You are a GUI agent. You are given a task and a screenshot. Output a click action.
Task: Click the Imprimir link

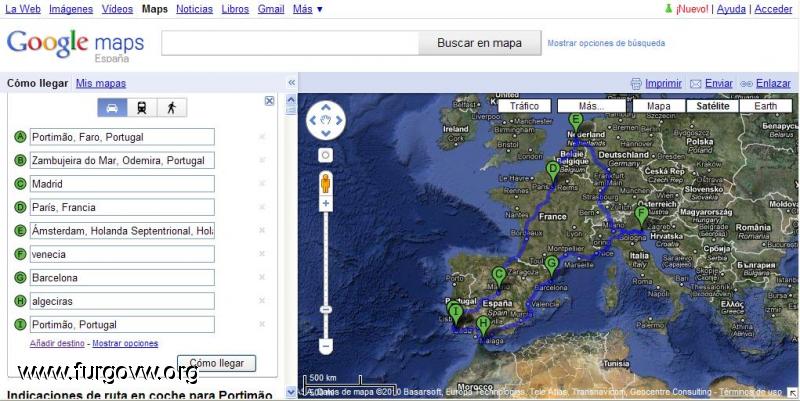tap(663, 83)
